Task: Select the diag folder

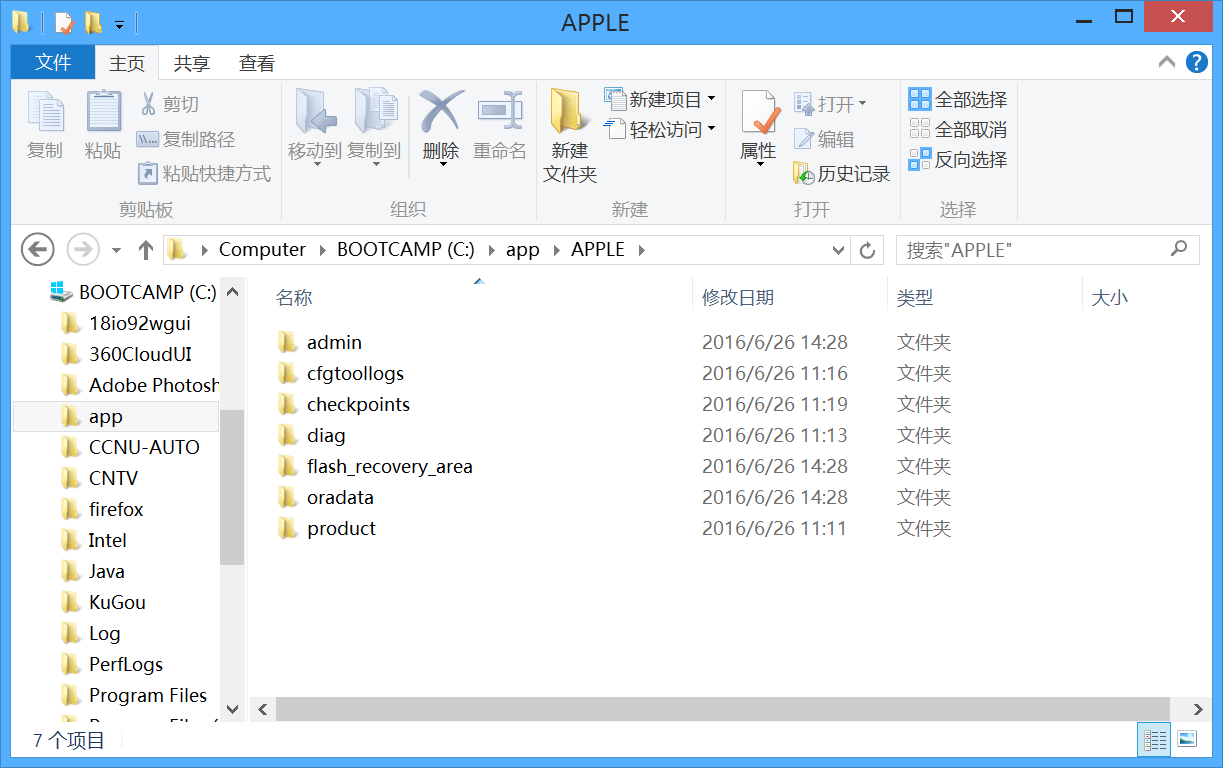Action: click(x=311, y=435)
